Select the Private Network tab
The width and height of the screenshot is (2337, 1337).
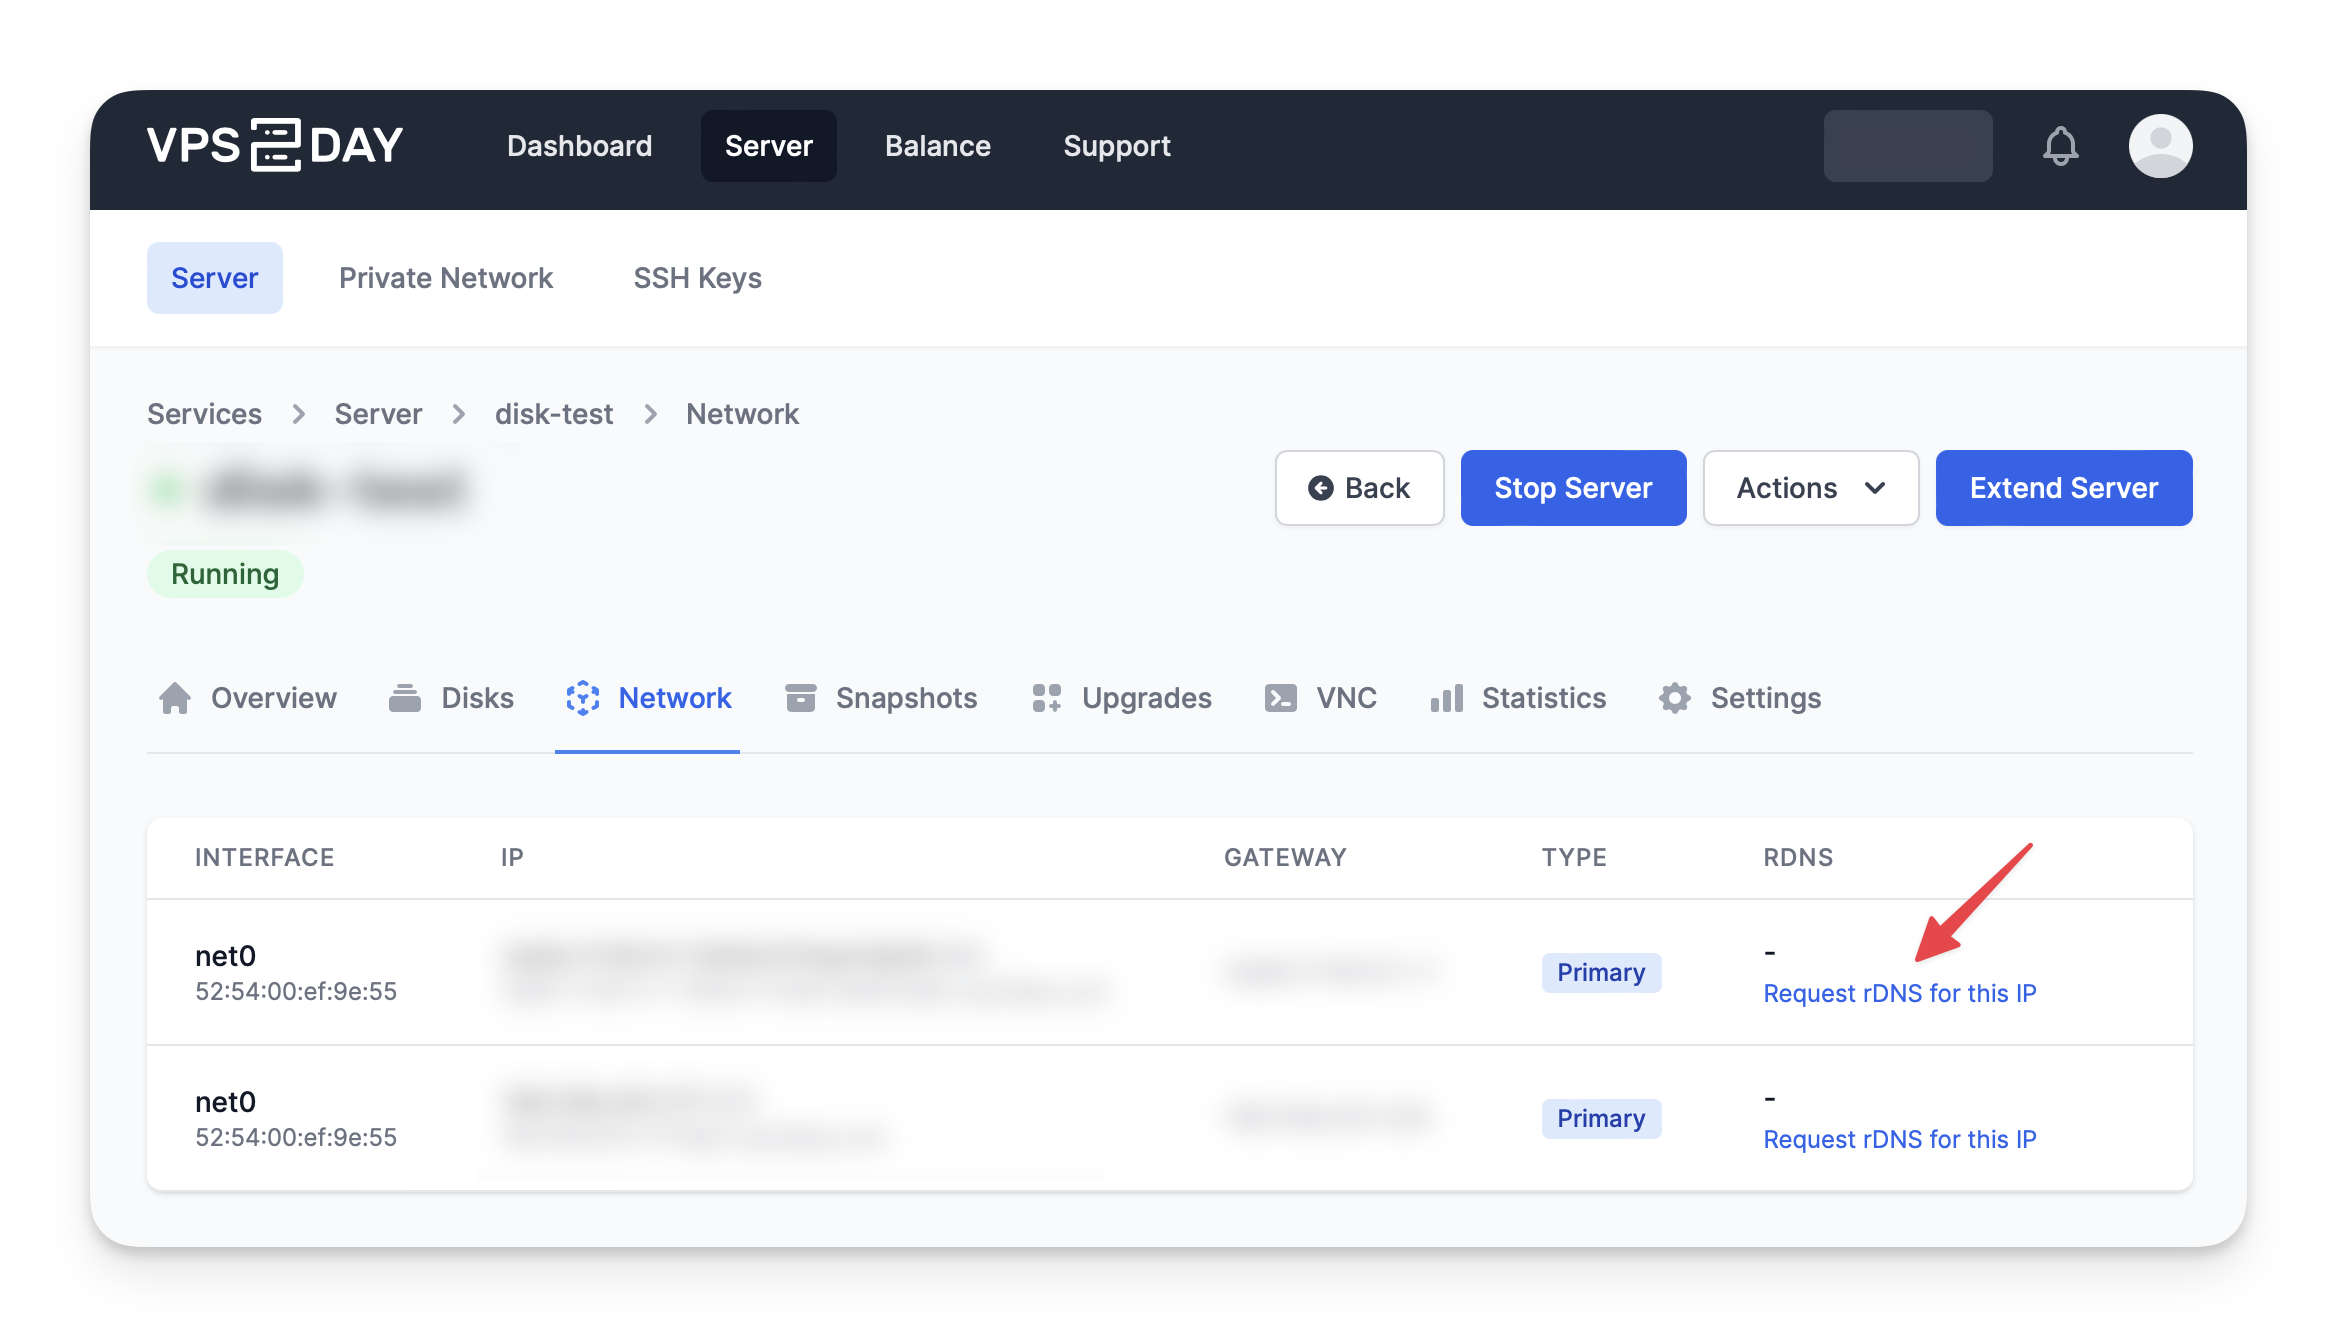(445, 278)
